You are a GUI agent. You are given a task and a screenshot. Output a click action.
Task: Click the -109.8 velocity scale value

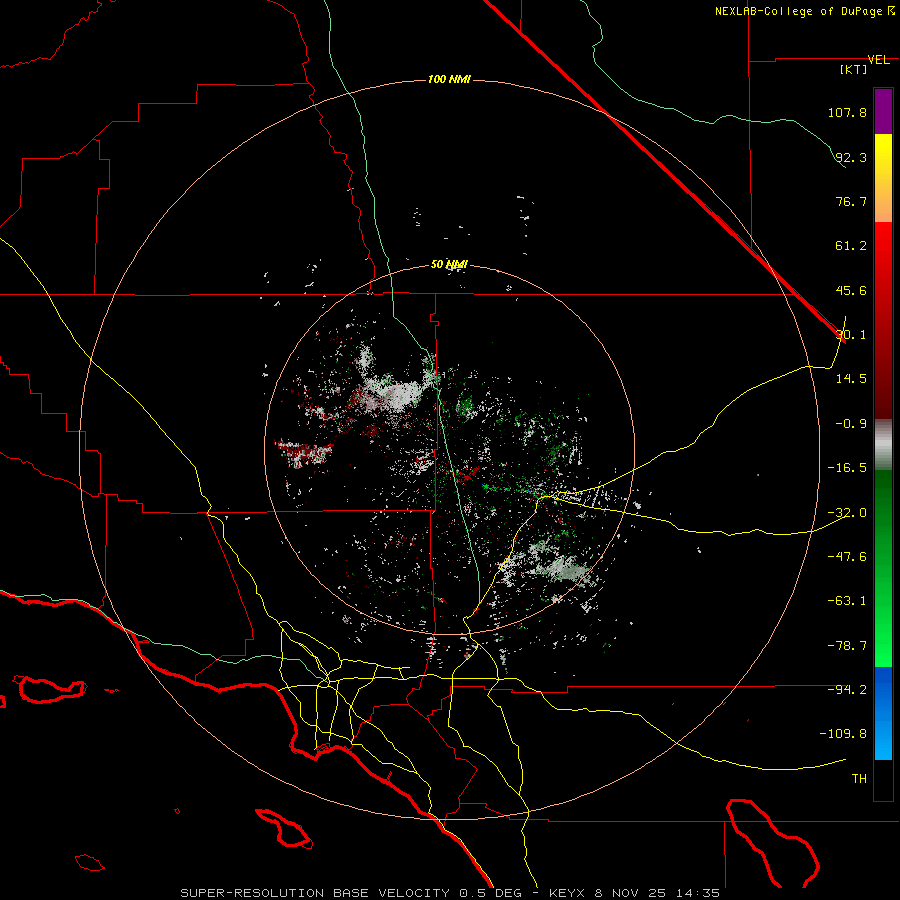[844, 734]
